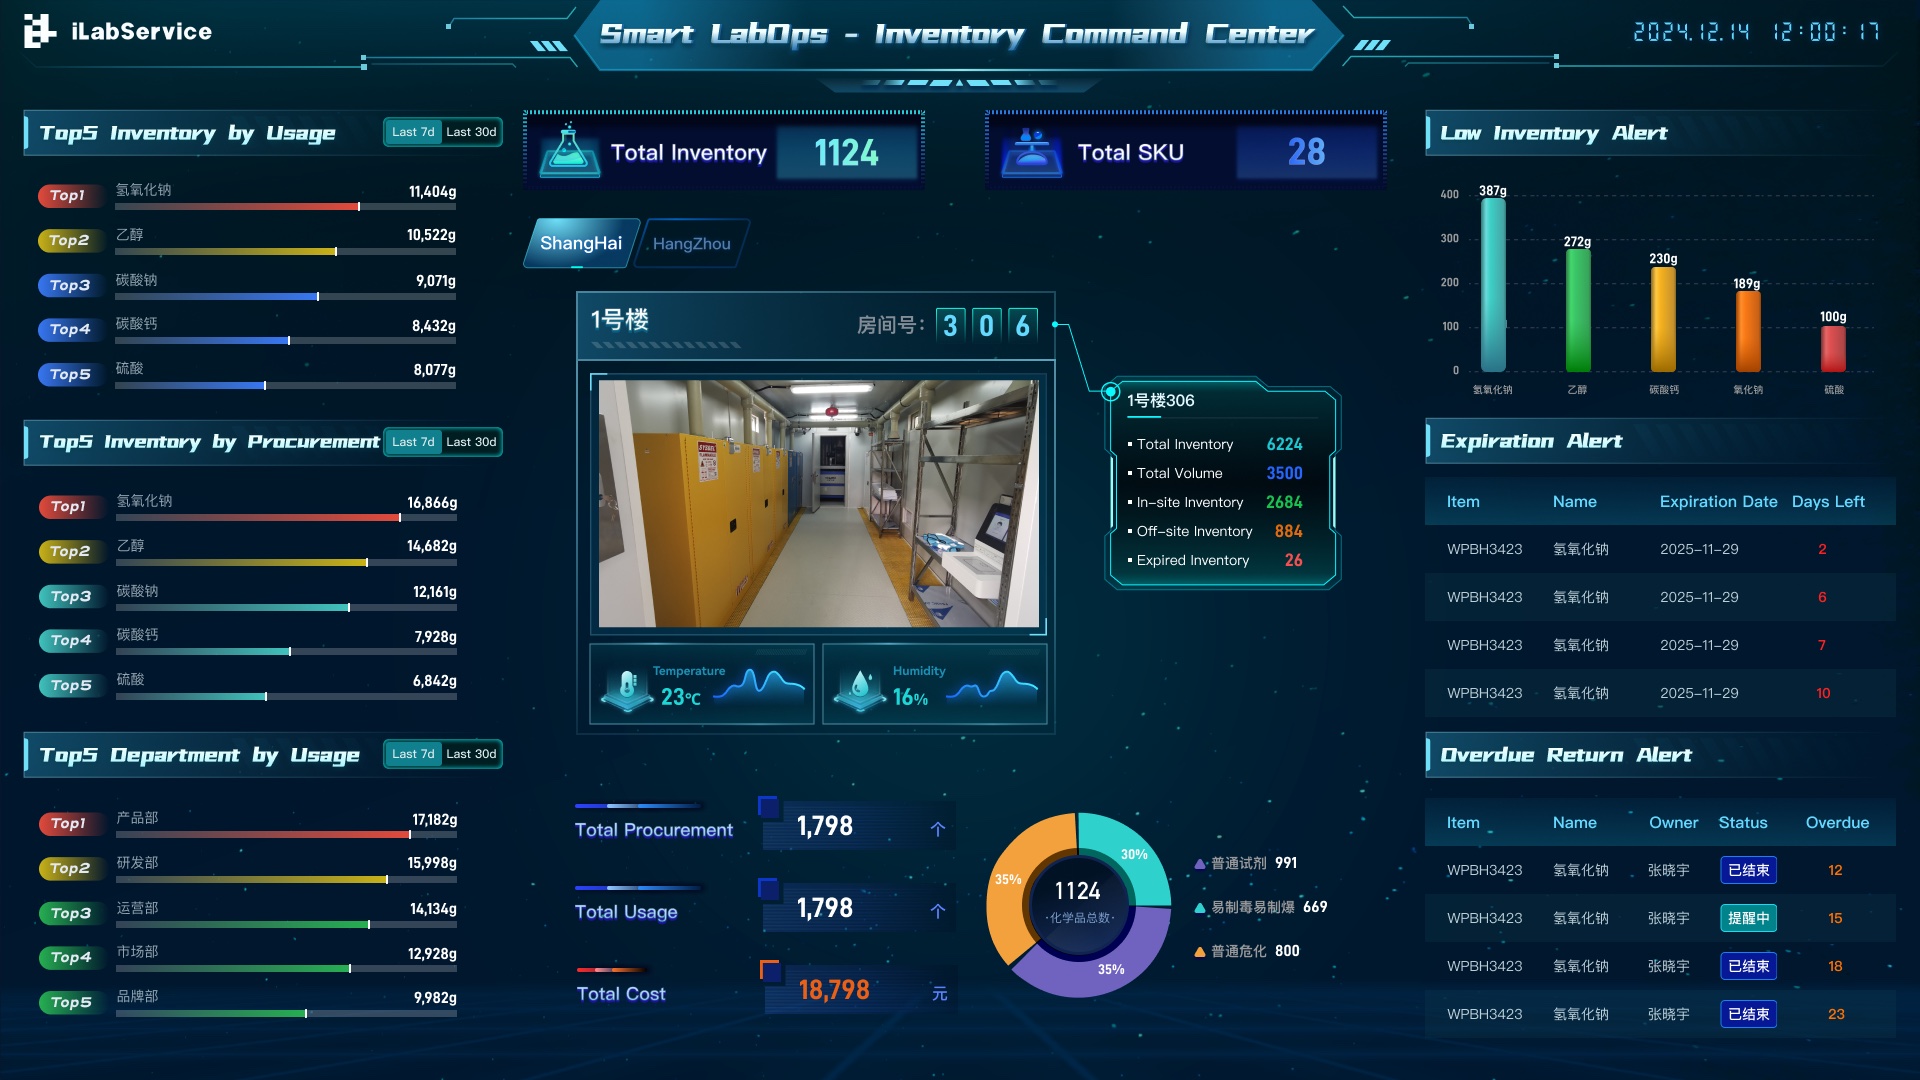
Task: Click the Days Left column header
Action: click(x=1828, y=502)
